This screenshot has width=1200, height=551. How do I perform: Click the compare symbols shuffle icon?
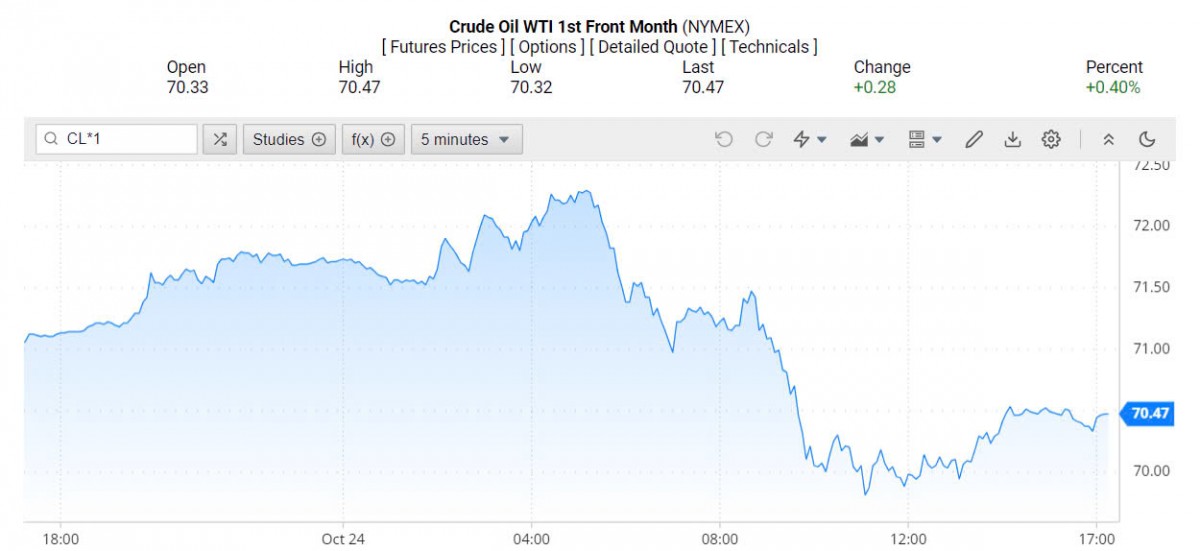point(220,140)
